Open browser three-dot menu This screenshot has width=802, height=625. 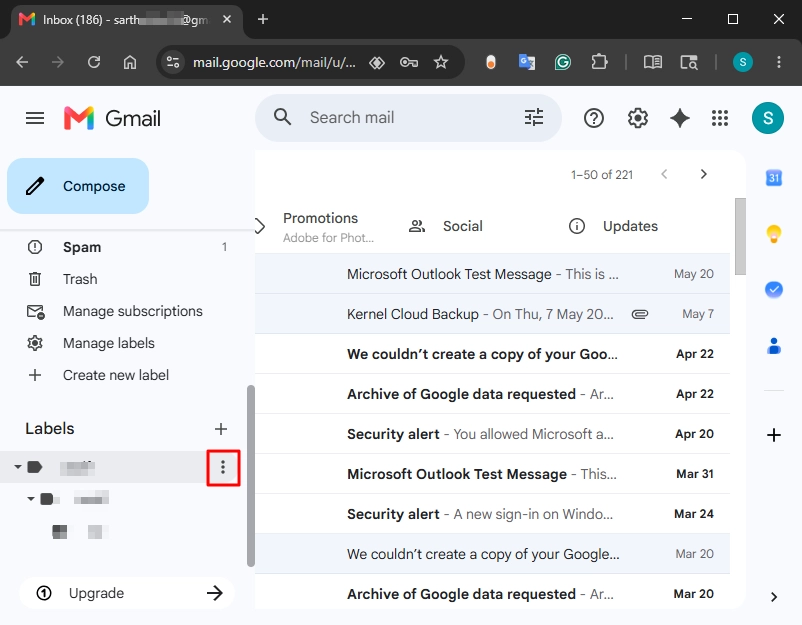tap(778, 62)
